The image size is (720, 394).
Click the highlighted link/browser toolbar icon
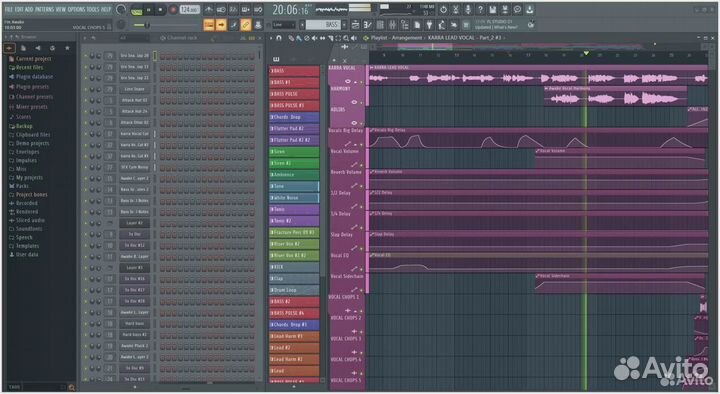click(246, 25)
